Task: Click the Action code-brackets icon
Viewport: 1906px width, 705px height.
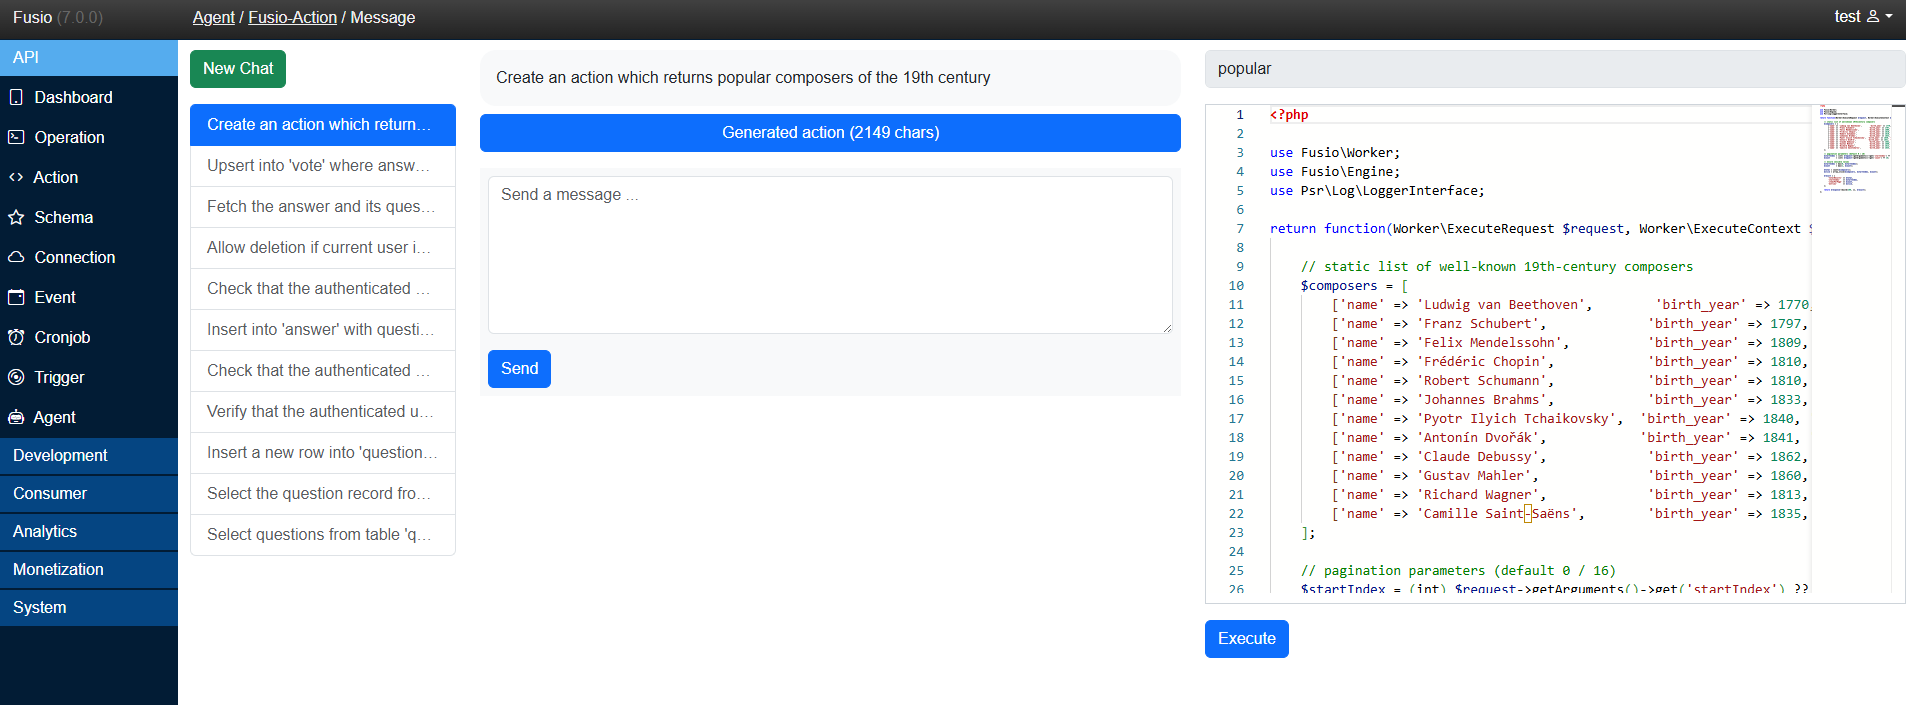Action: [16, 177]
